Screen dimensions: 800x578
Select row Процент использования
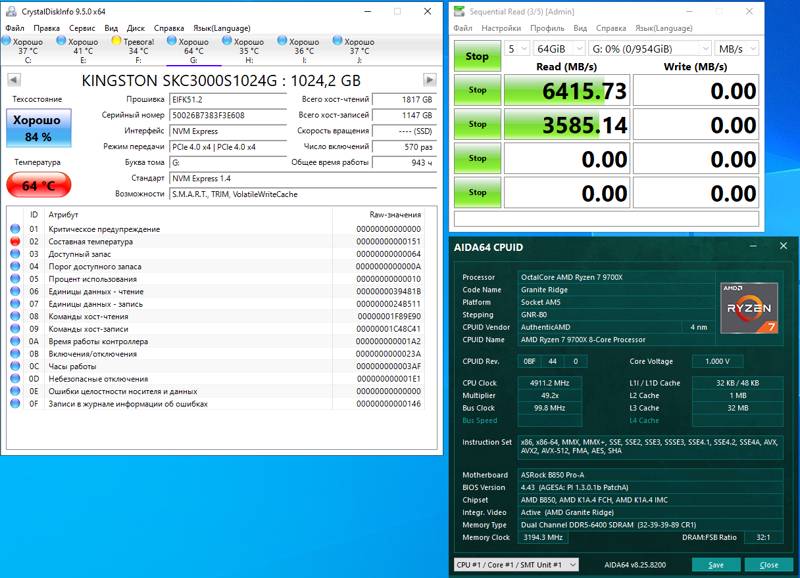point(216,279)
